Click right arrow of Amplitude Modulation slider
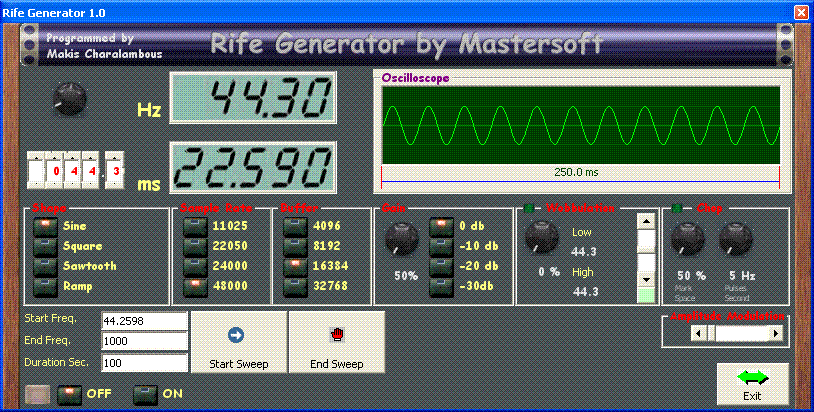This screenshot has width=814, height=412. pos(775,333)
